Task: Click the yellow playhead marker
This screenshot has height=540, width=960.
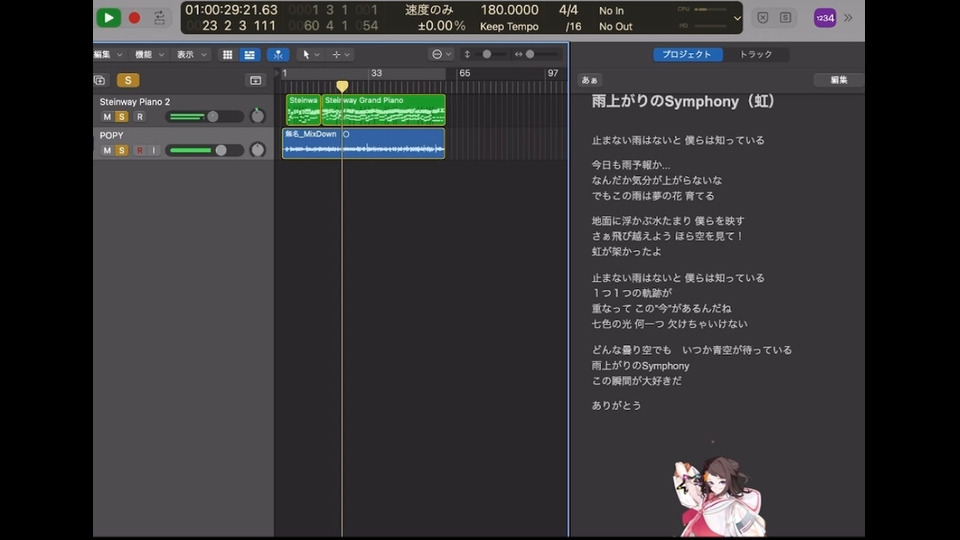Action: 342,86
